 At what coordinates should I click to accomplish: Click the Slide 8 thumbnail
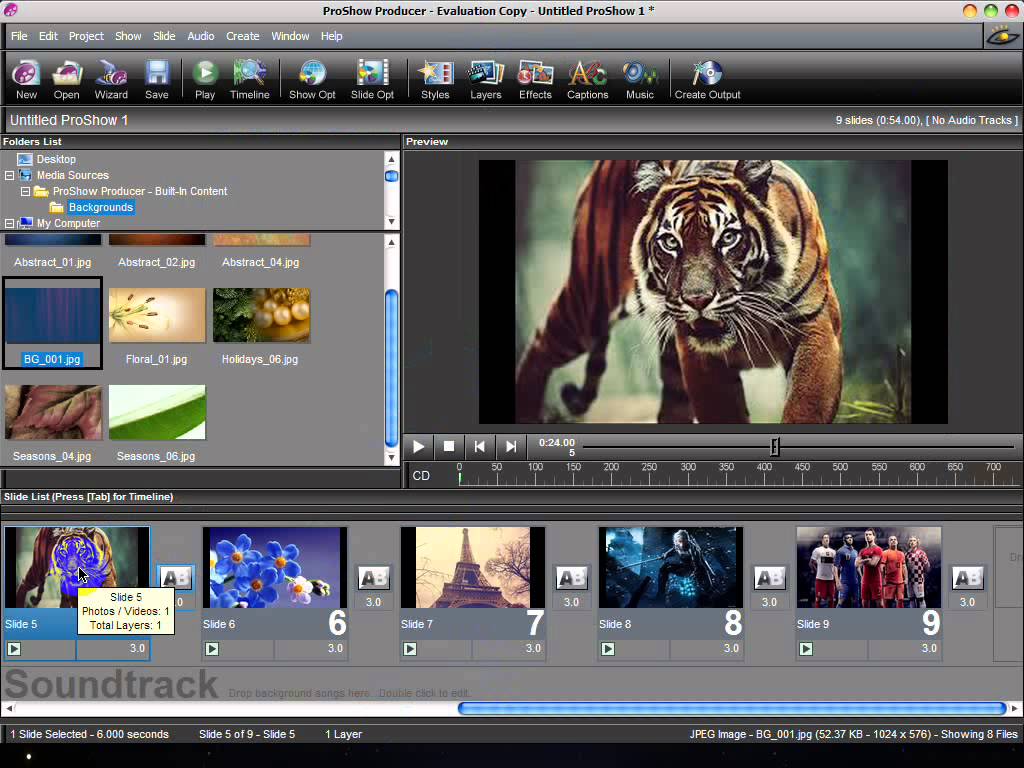(x=671, y=568)
